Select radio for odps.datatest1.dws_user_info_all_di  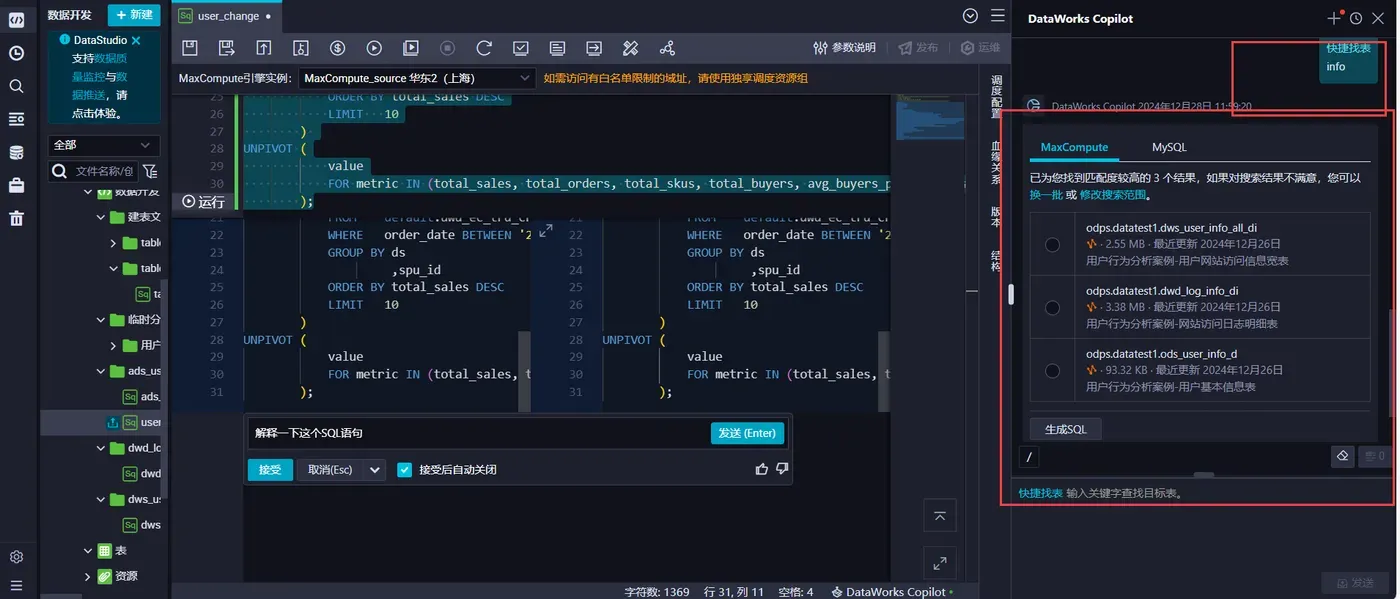click(1052, 244)
